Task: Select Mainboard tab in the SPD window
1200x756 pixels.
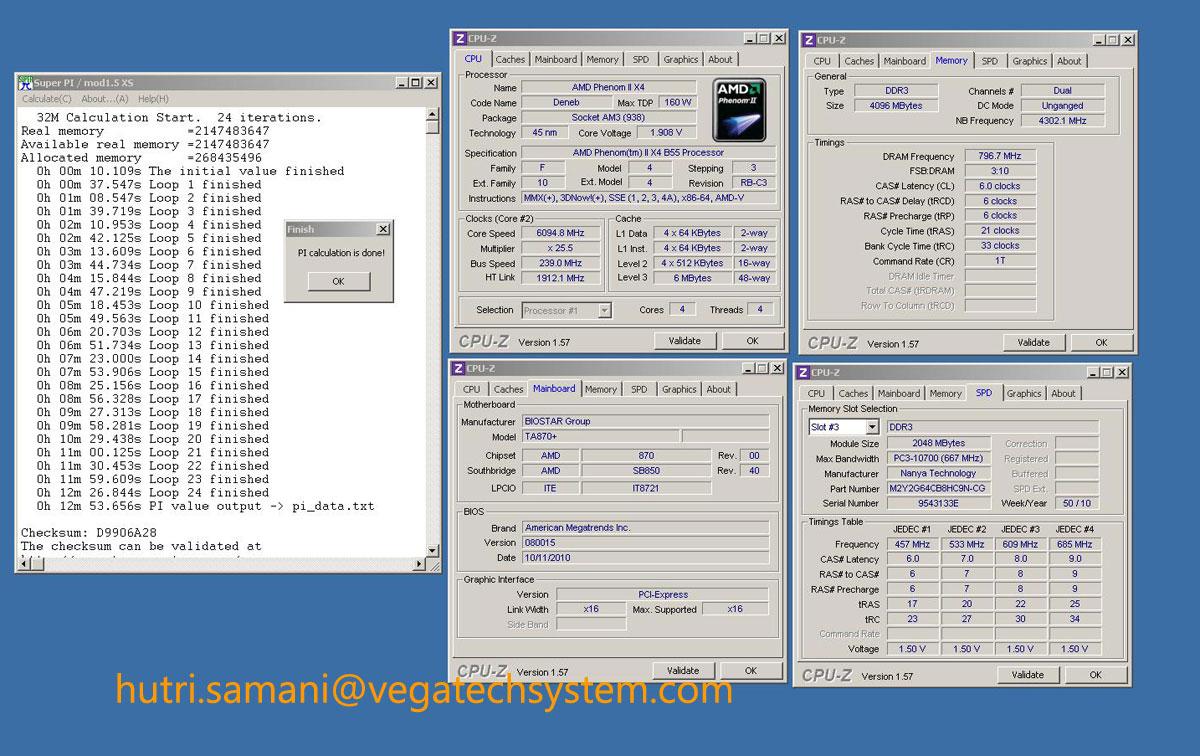Action: [899, 394]
